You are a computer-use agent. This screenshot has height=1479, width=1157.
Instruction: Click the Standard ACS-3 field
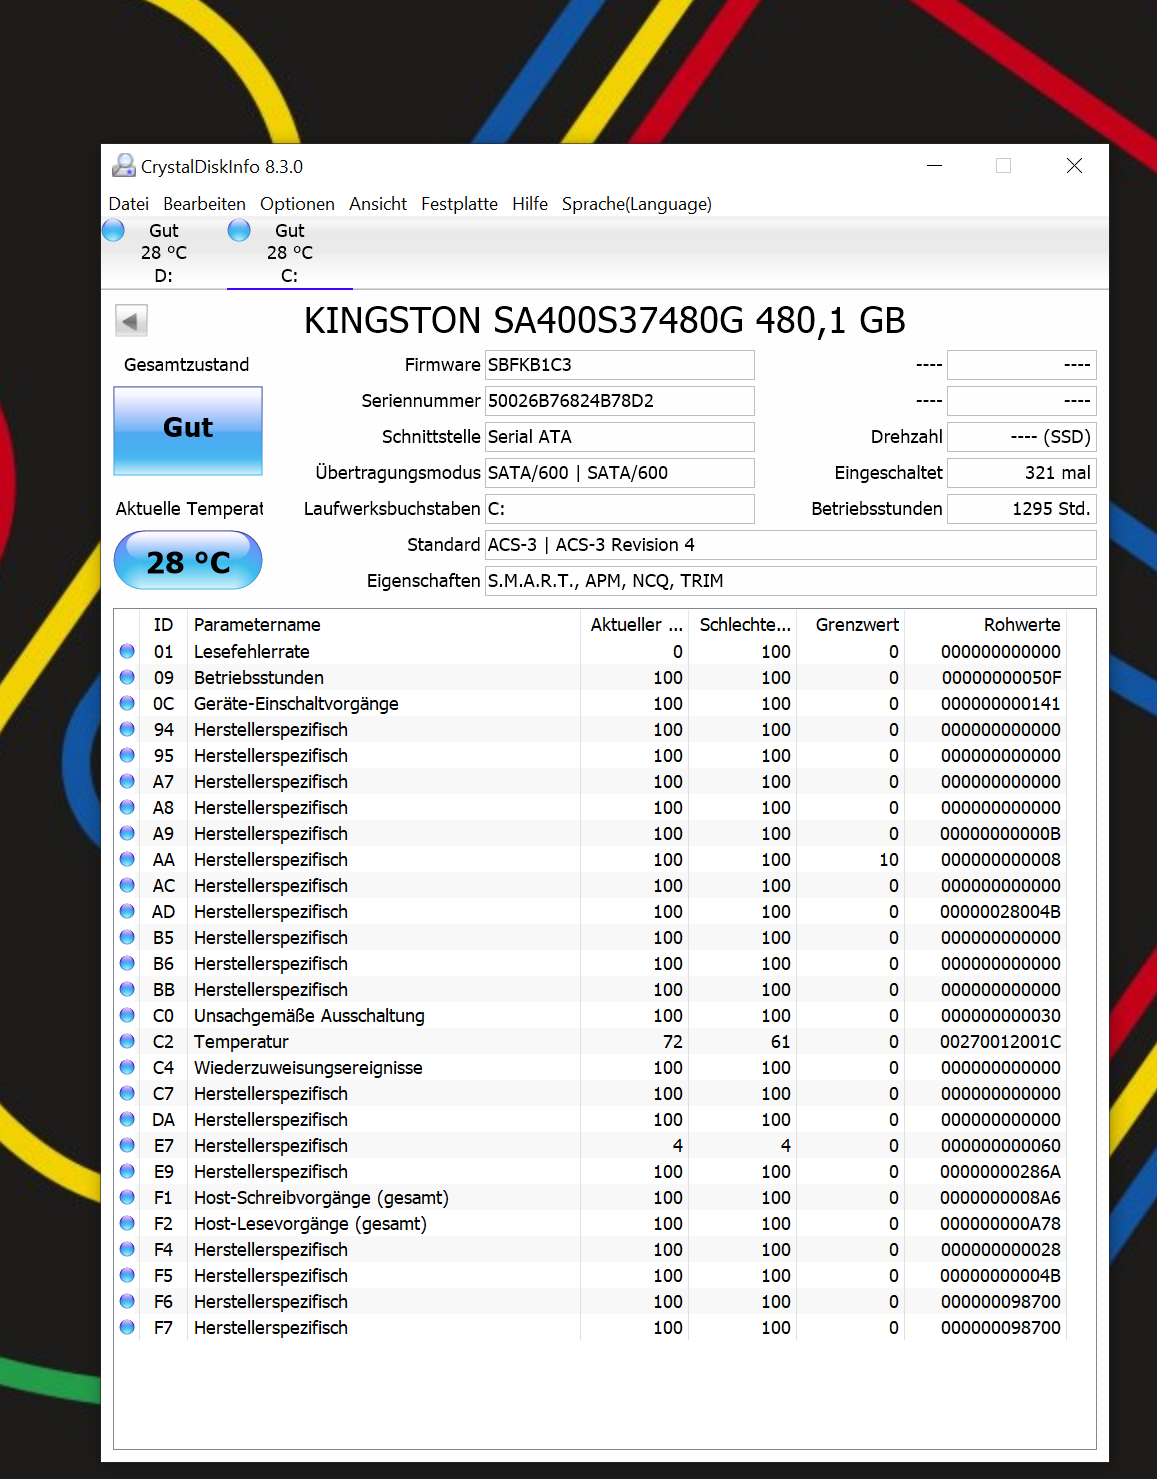(x=791, y=545)
